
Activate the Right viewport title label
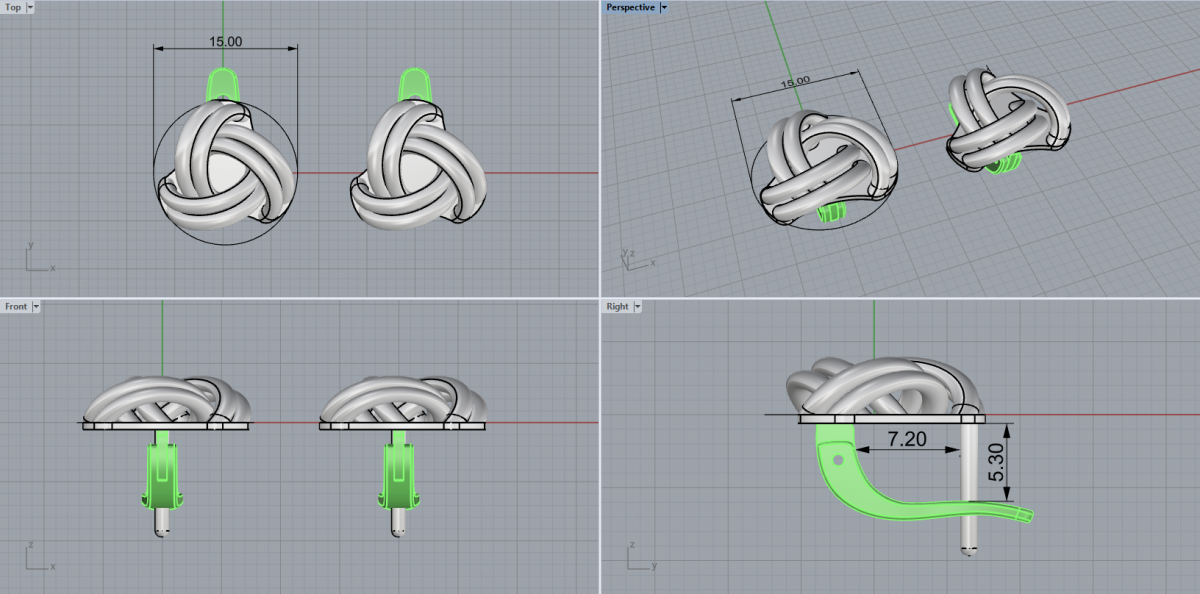(x=617, y=306)
